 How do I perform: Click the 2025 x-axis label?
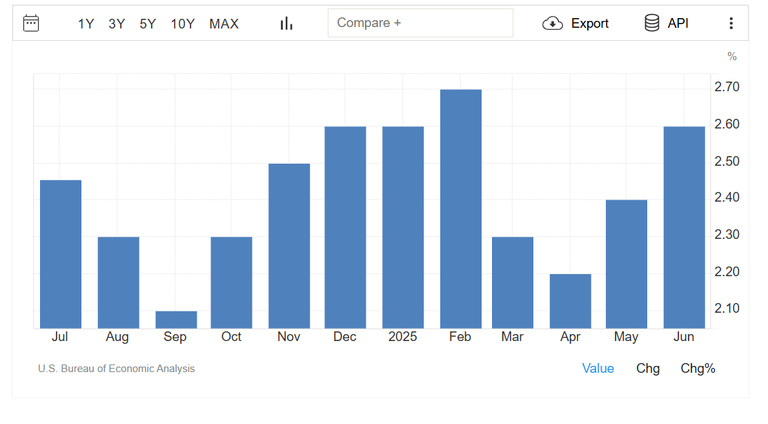[403, 337]
